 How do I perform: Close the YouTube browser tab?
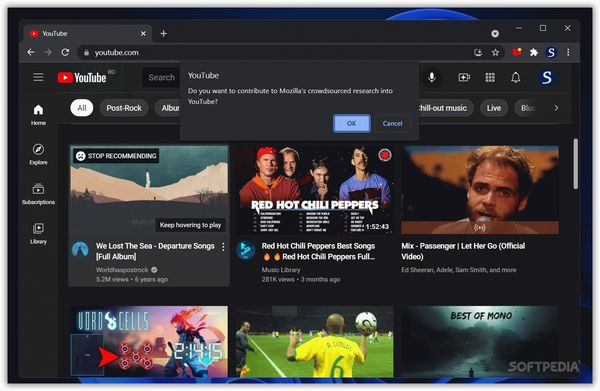tap(143, 34)
